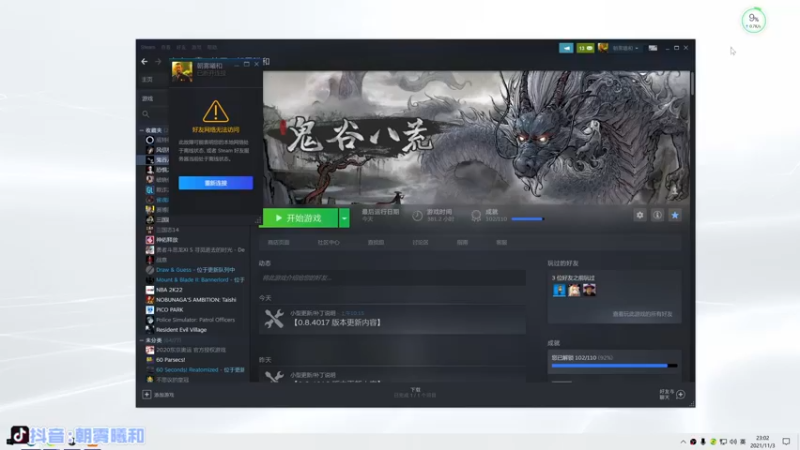Select PICO PARK in library
The image size is (800, 450).
coord(169,310)
